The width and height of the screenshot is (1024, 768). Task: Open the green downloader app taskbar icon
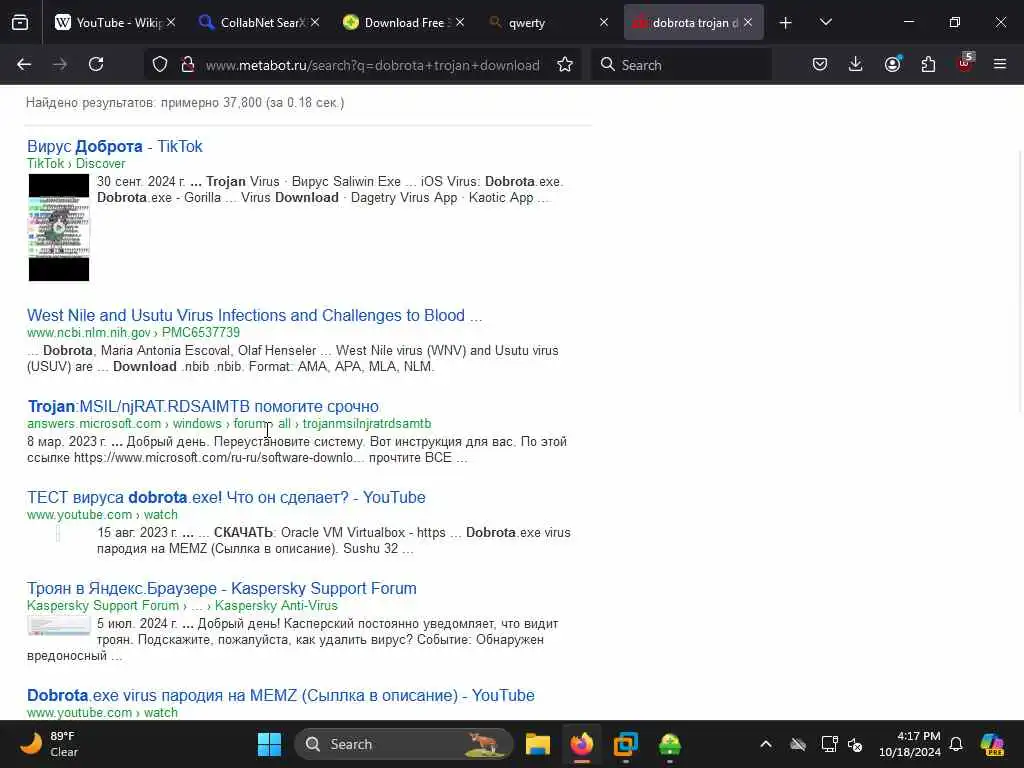pos(669,744)
